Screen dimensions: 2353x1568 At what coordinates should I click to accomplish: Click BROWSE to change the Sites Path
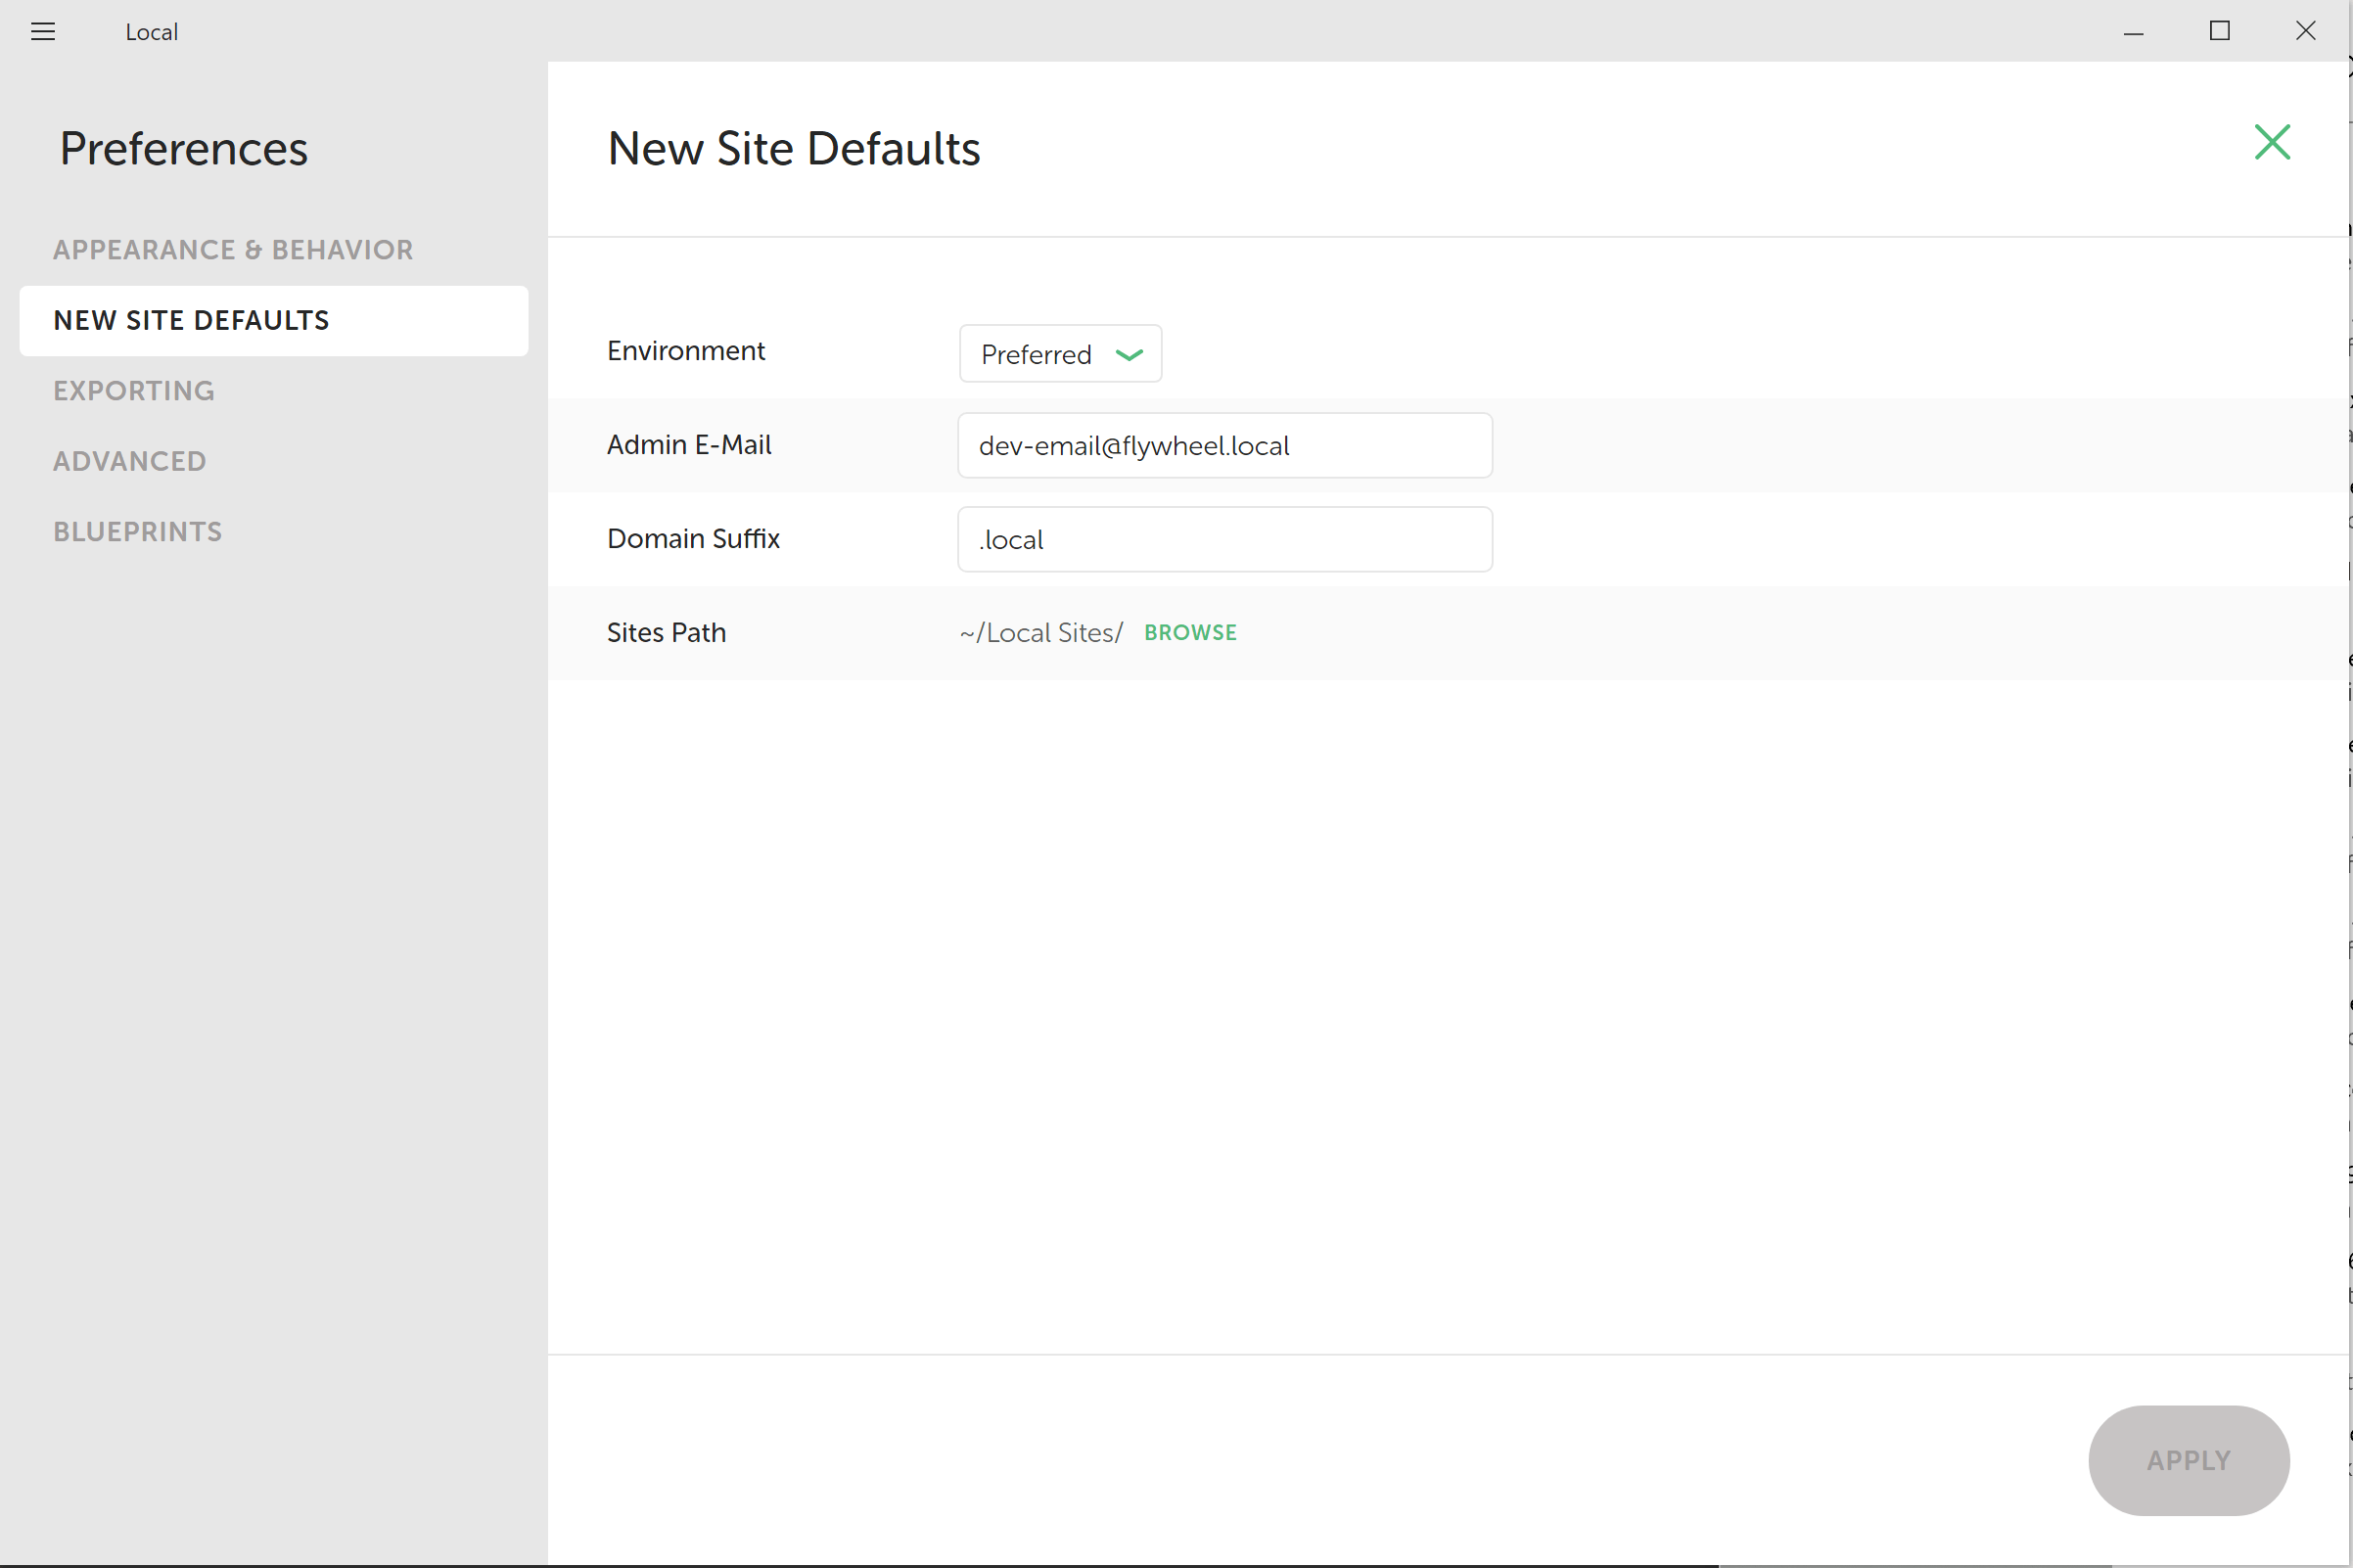[x=1189, y=632]
